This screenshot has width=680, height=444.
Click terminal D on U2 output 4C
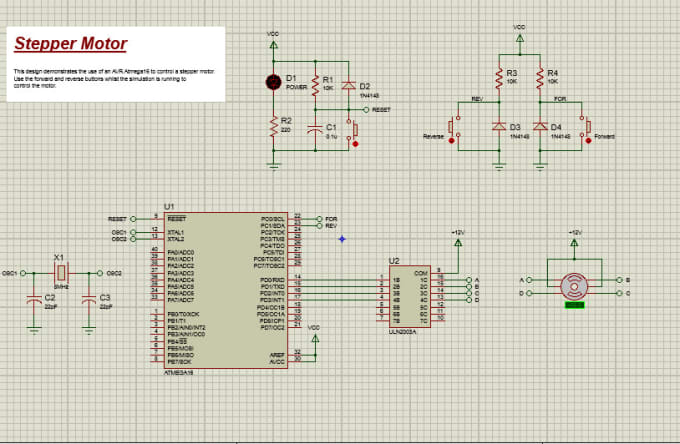point(469,300)
